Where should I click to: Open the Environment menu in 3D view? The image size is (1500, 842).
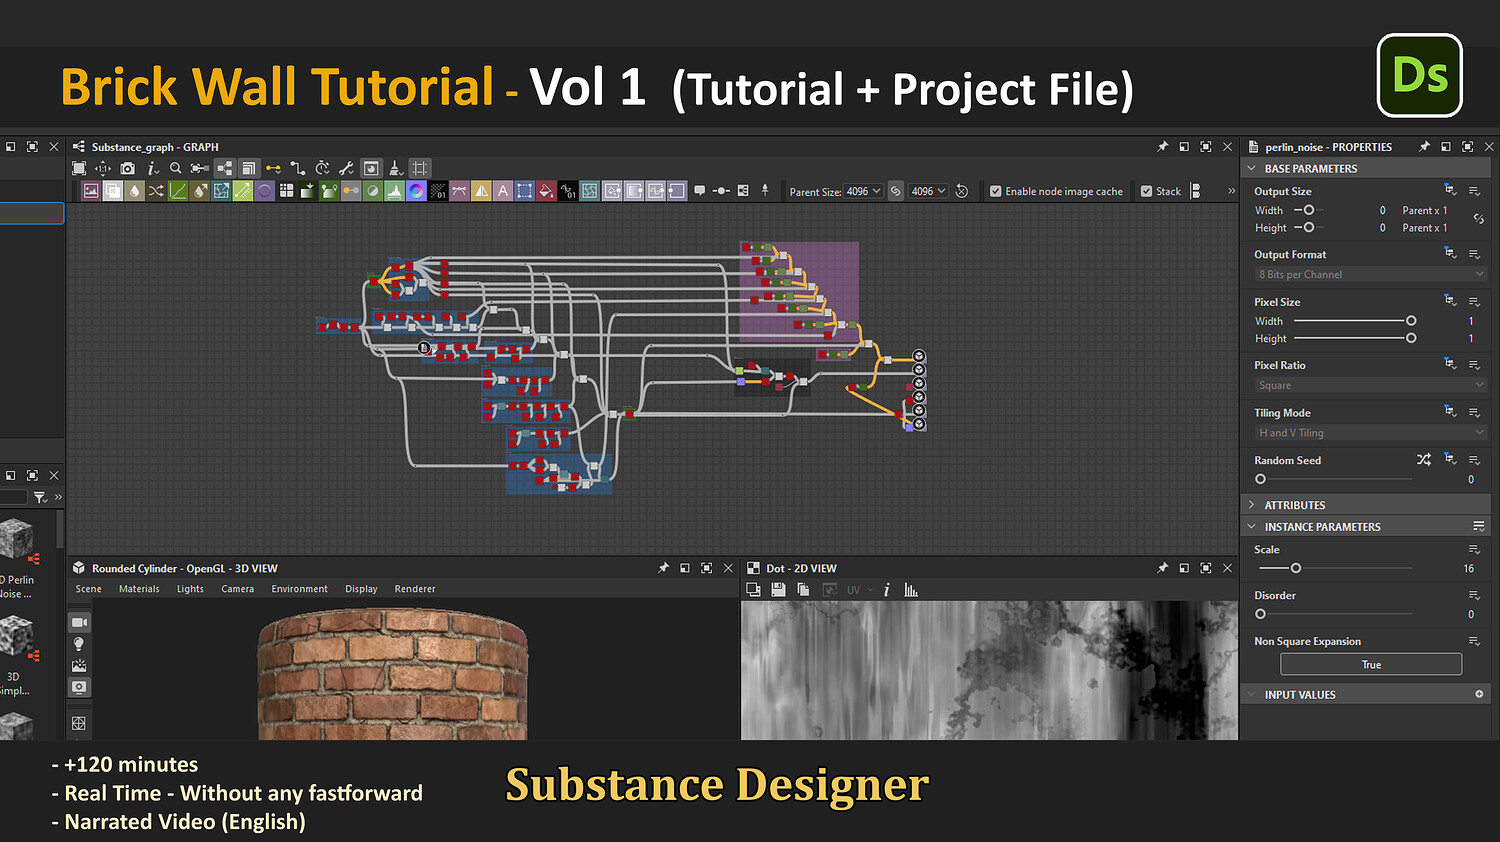299,589
